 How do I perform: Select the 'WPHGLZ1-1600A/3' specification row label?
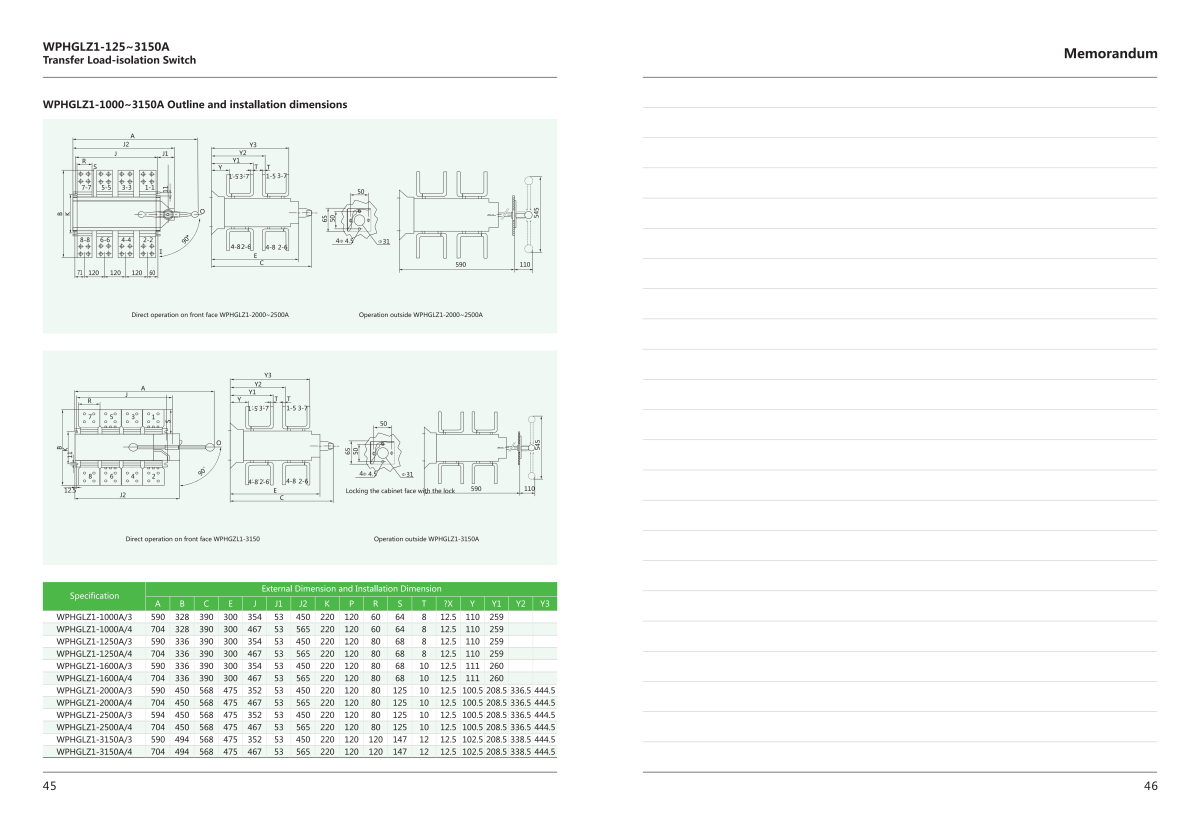point(94,665)
